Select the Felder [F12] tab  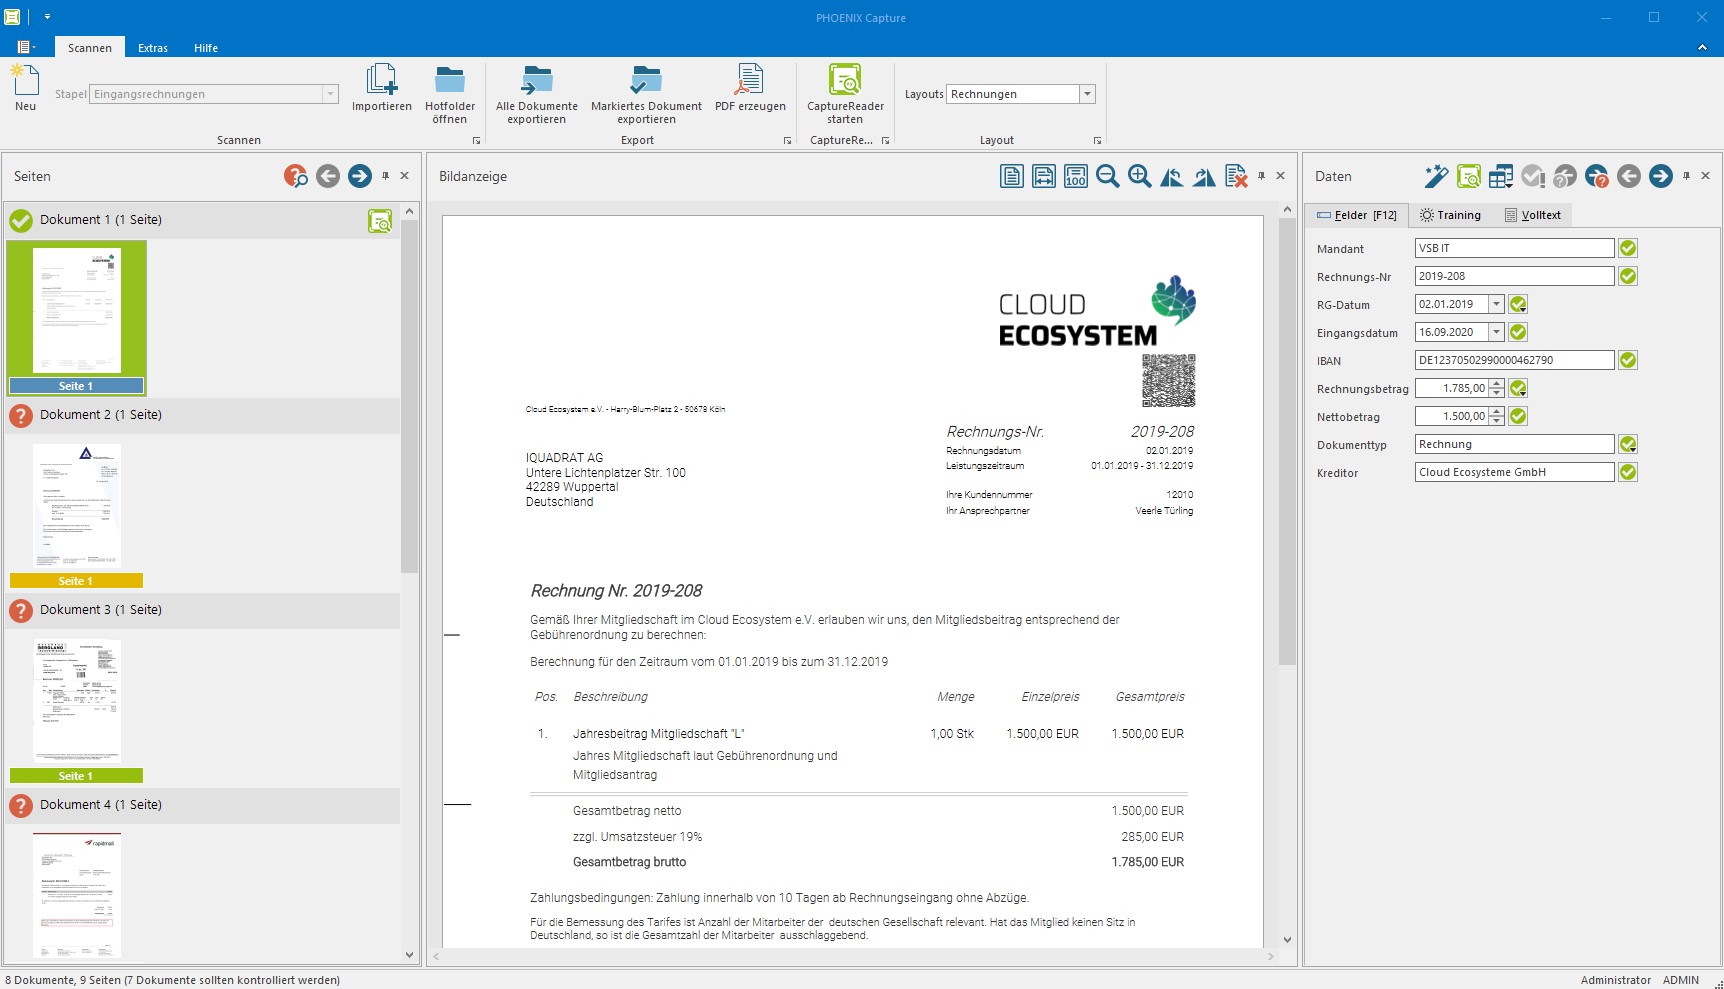(1357, 215)
